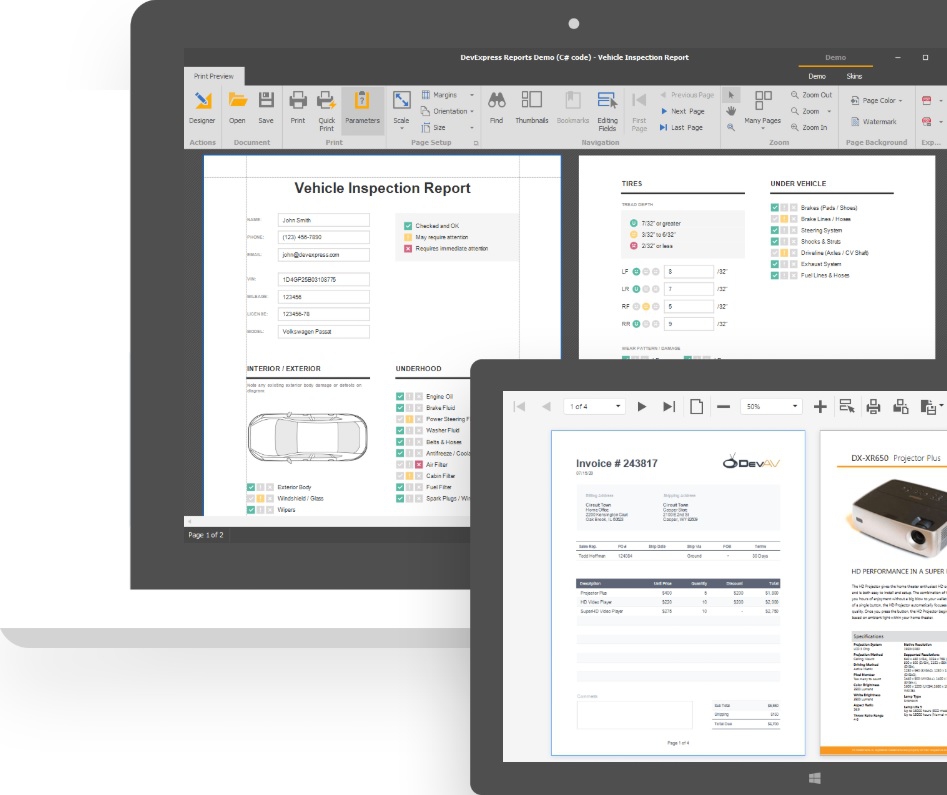Open the report Designer
The height and width of the screenshot is (795, 947).
coord(202,108)
